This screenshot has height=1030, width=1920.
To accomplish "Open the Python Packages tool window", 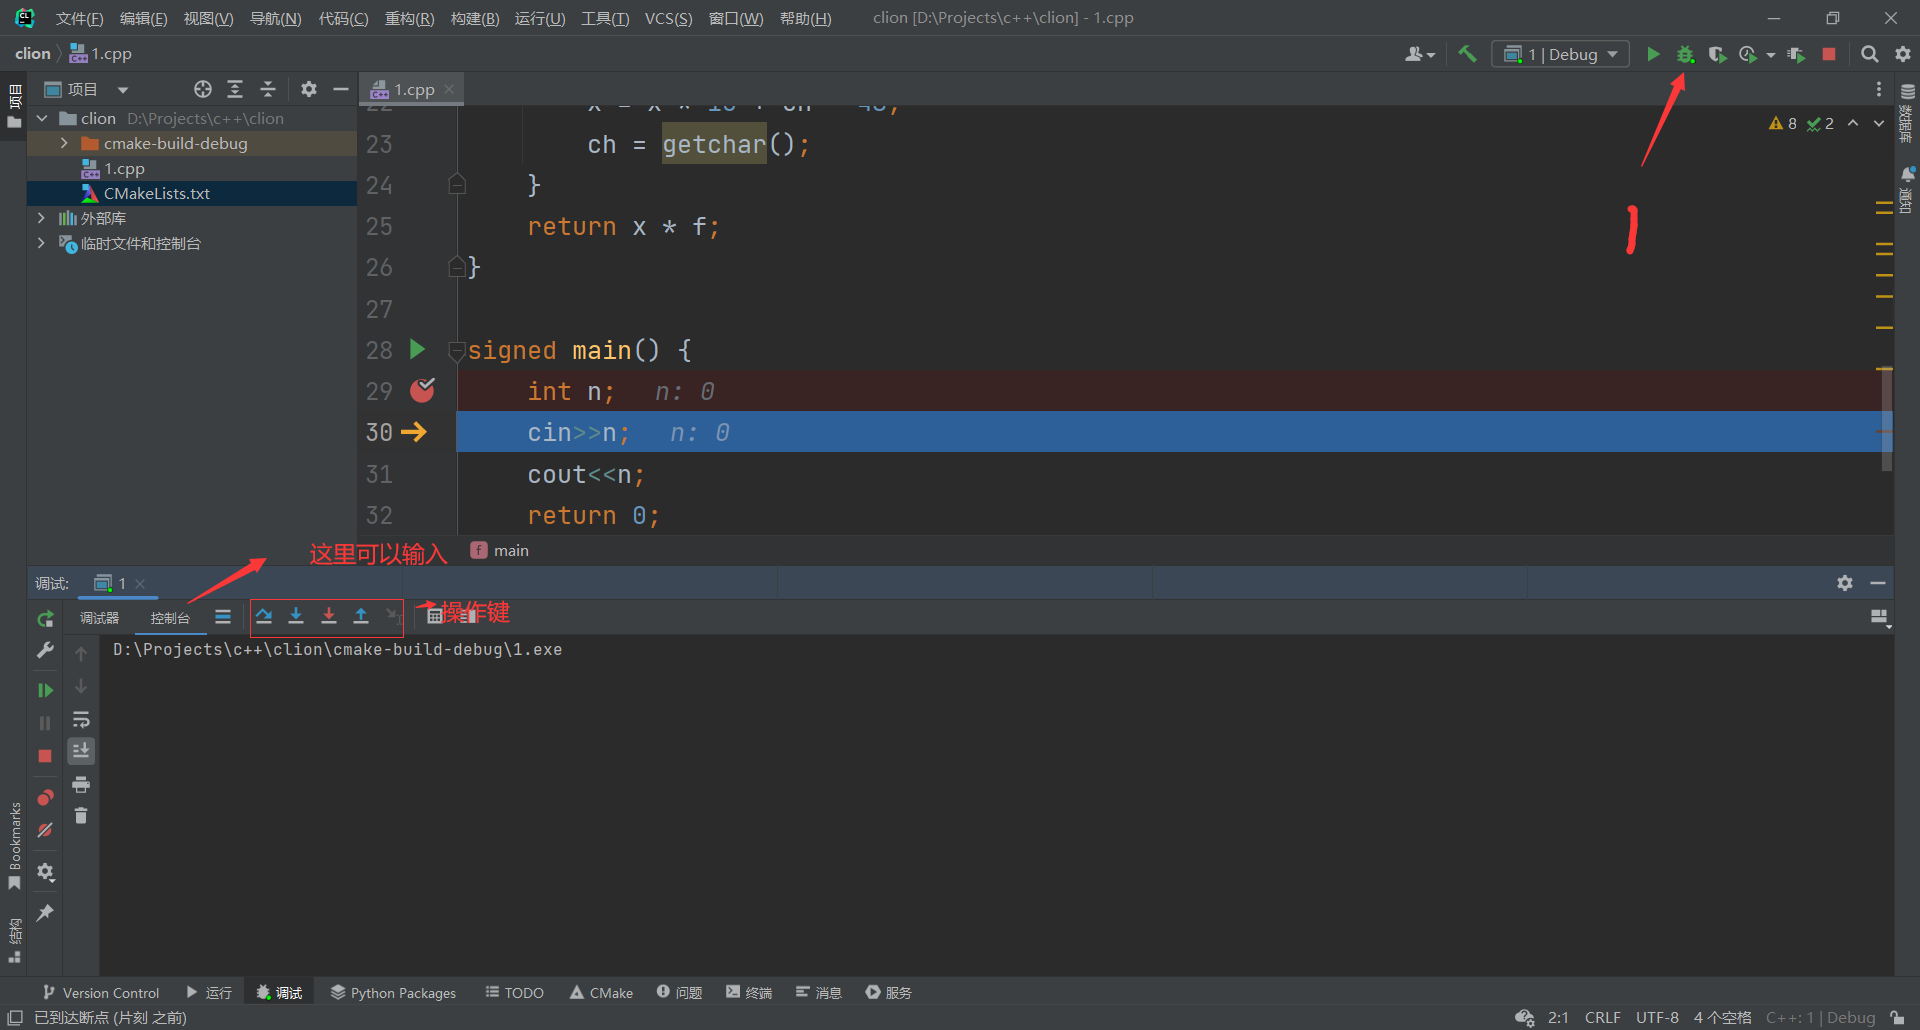I will (x=393, y=993).
